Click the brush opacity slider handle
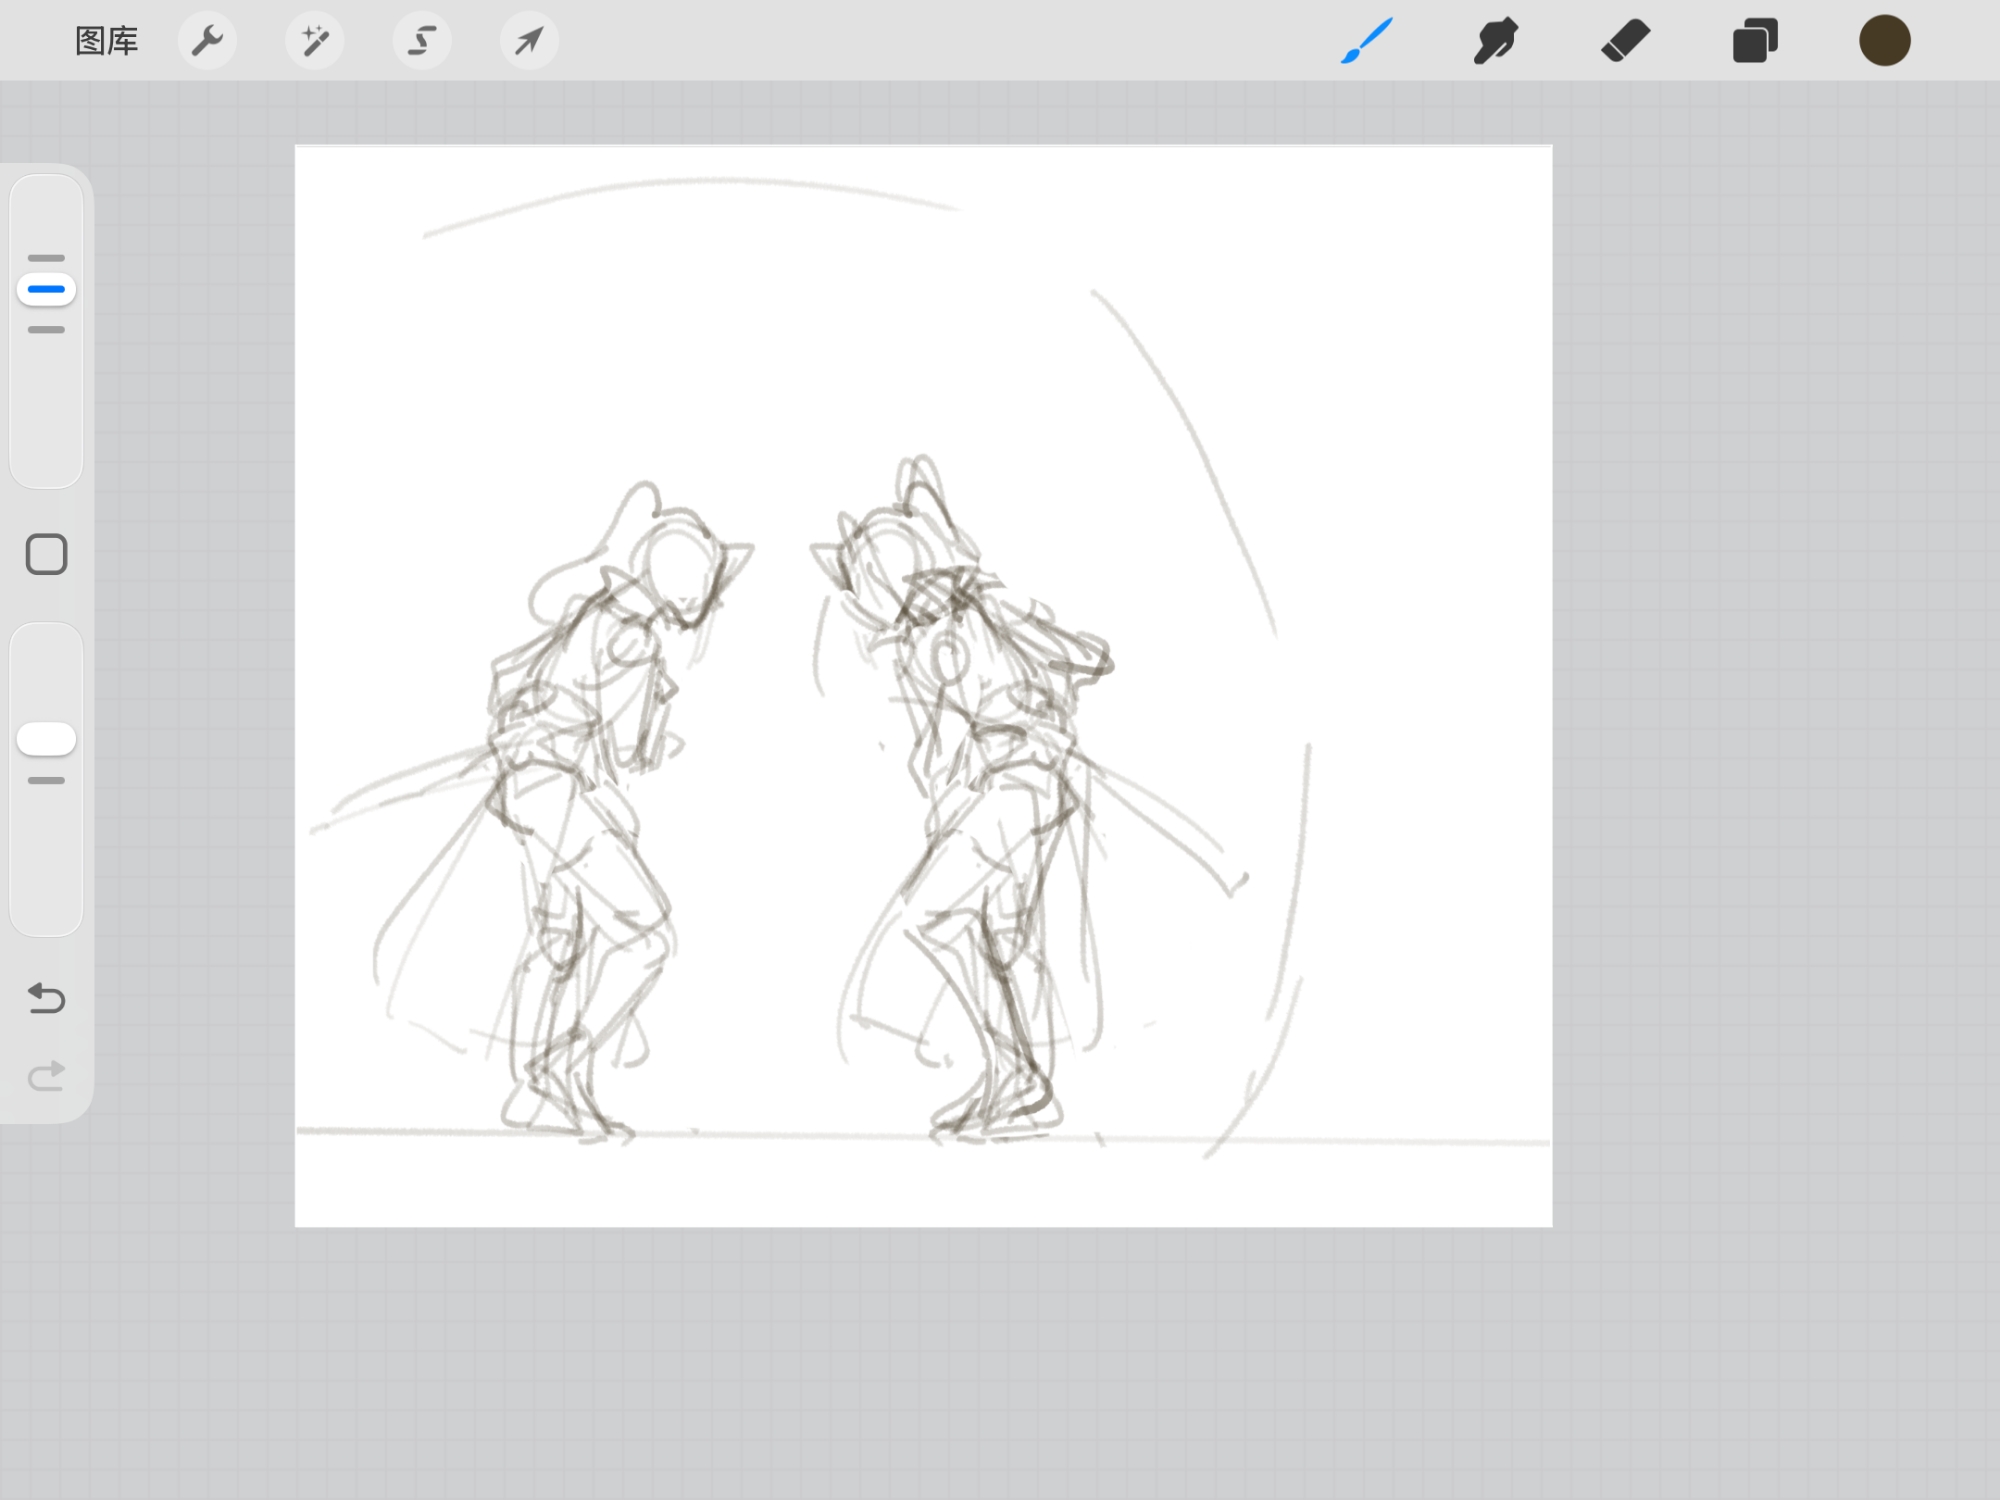The width and height of the screenshot is (2000, 1500). tap(46, 739)
